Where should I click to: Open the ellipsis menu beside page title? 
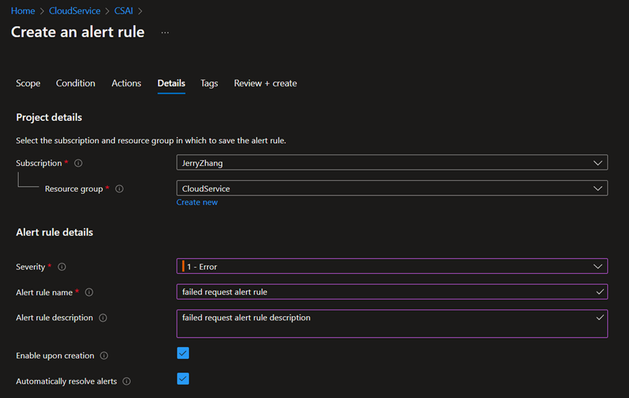(165, 32)
